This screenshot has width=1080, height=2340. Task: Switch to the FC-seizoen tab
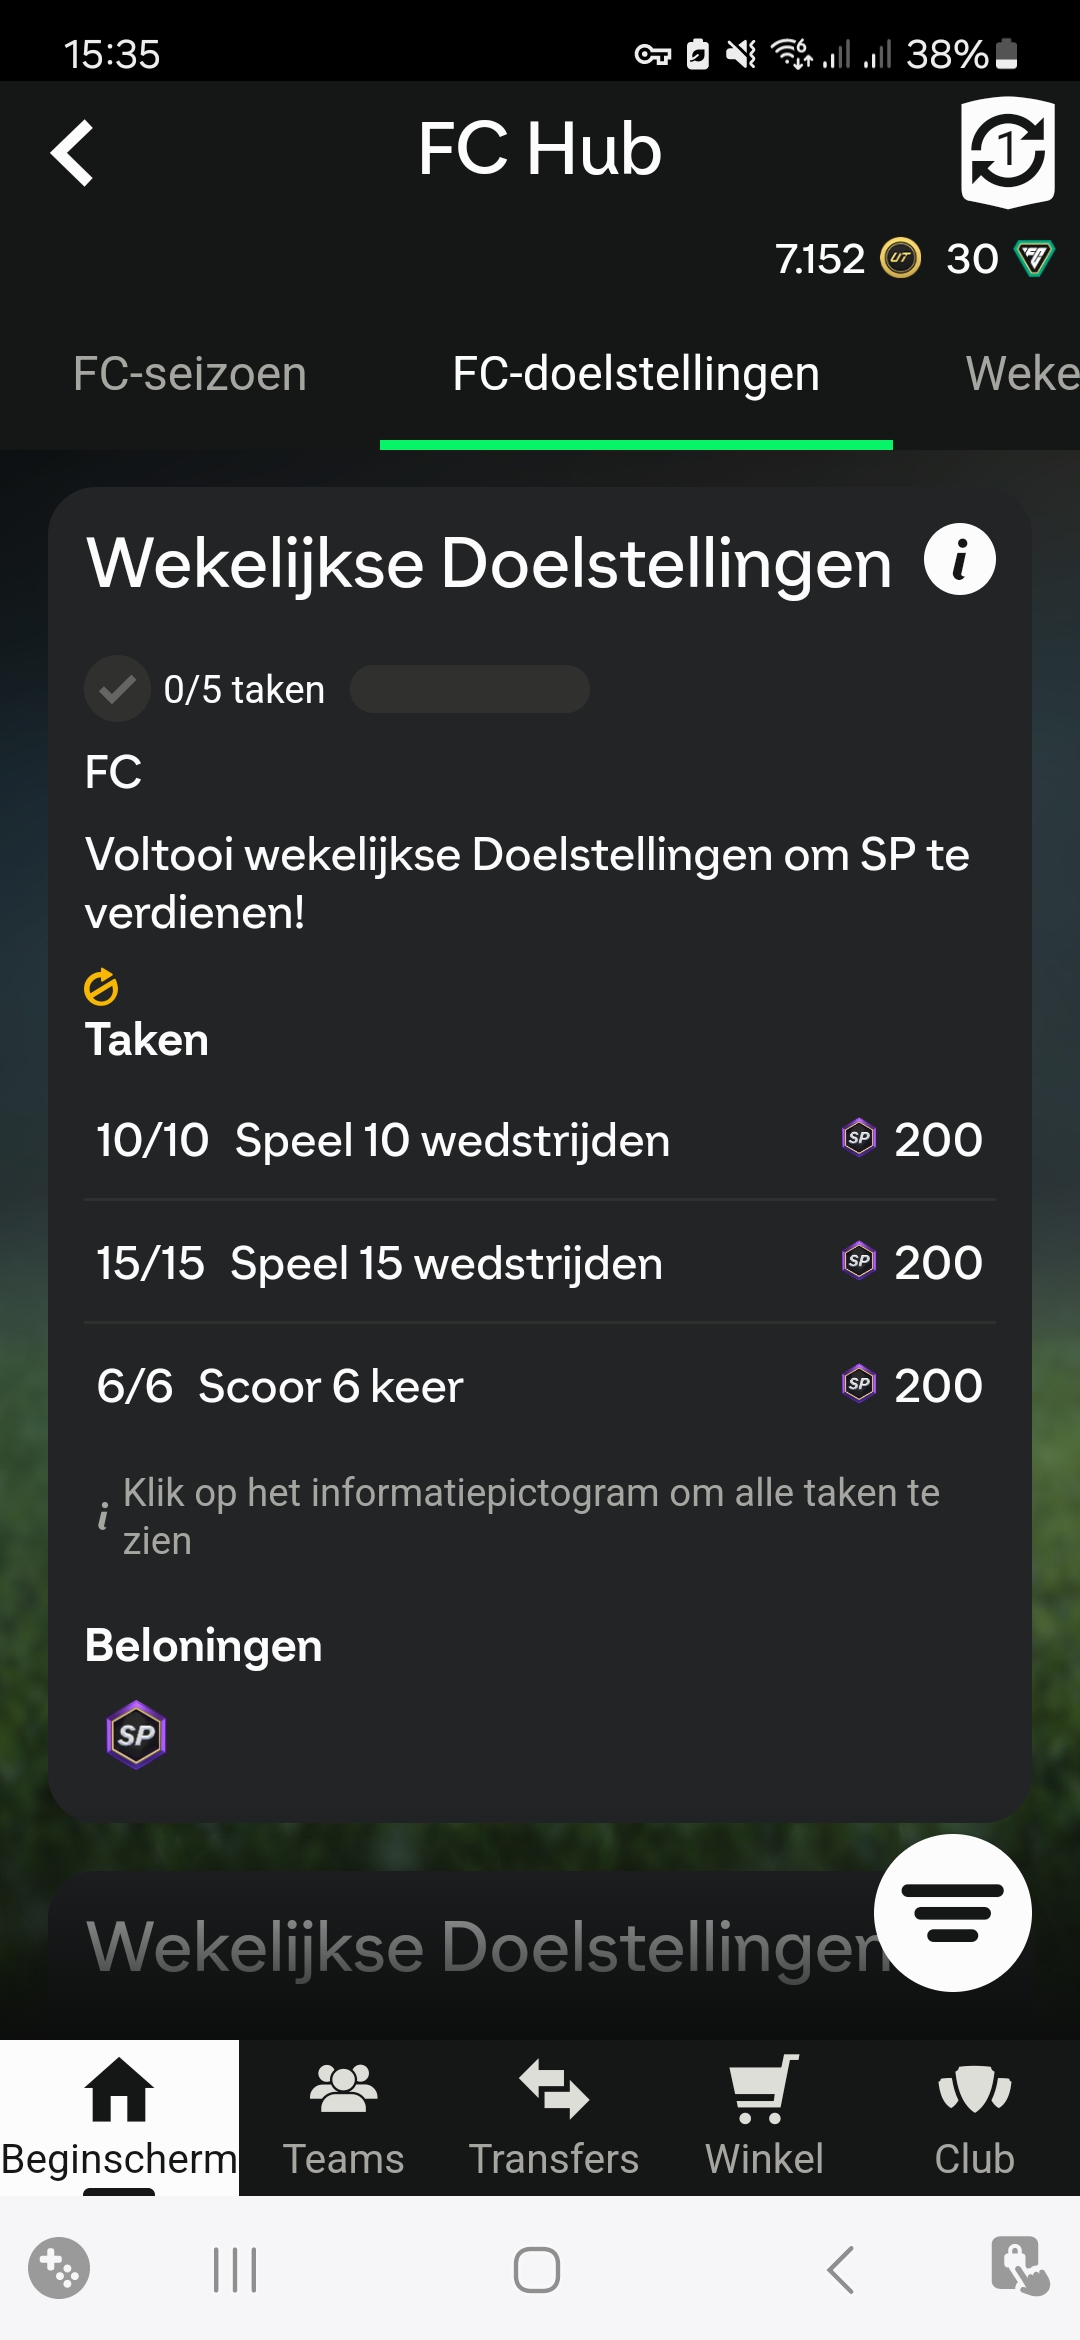(190, 374)
